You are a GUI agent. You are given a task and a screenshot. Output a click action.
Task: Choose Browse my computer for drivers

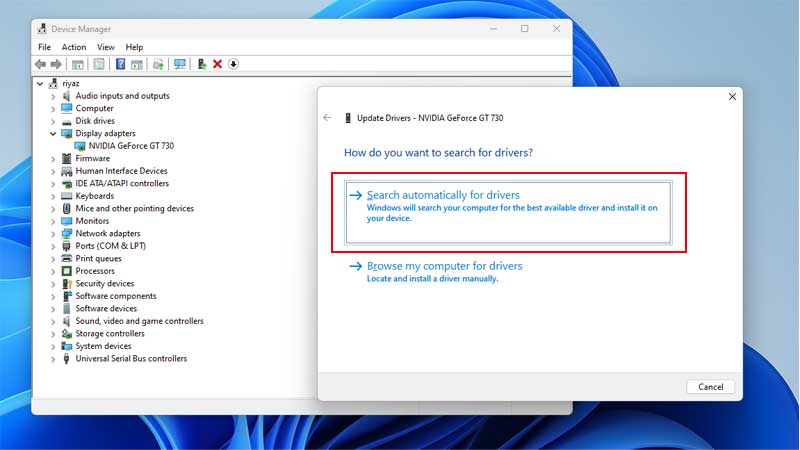(444, 272)
